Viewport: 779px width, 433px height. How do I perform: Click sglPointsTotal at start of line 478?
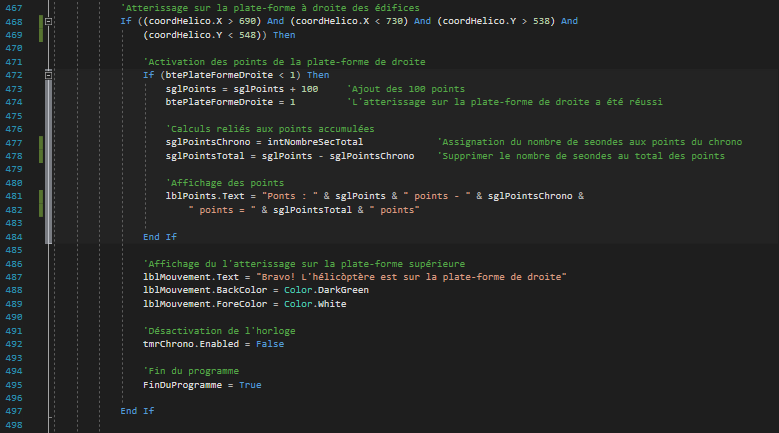205,156
